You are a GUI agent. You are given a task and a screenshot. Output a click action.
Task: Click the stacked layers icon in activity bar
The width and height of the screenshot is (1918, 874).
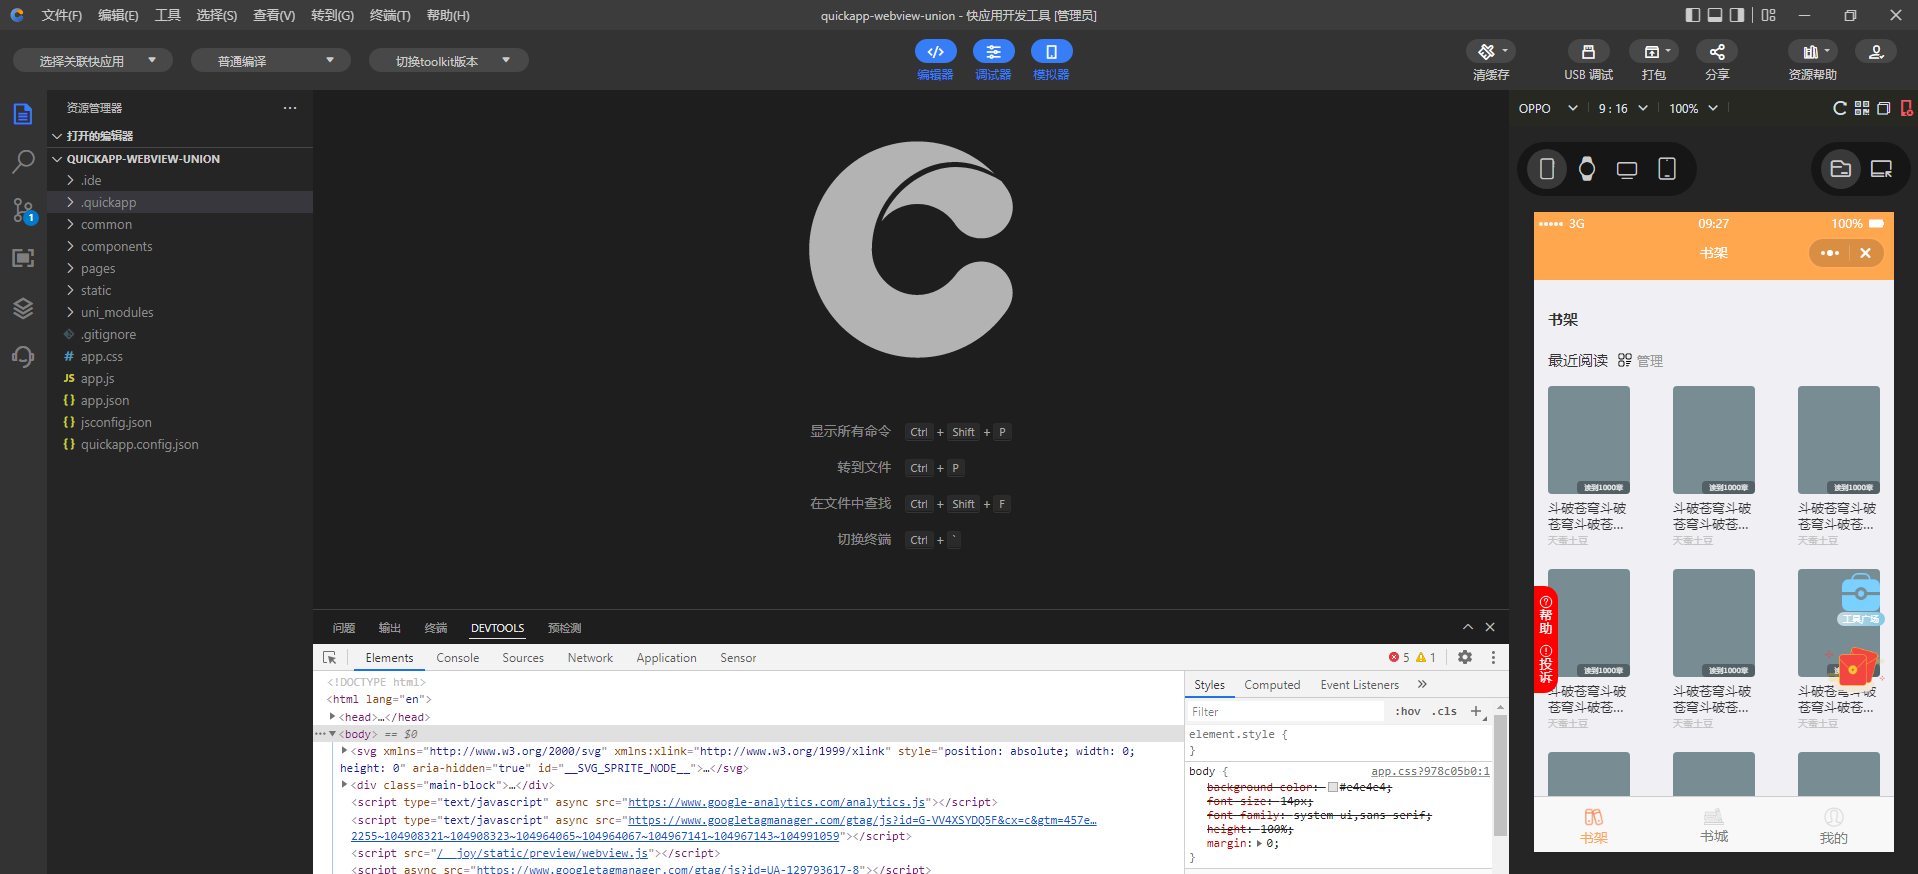click(x=23, y=308)
